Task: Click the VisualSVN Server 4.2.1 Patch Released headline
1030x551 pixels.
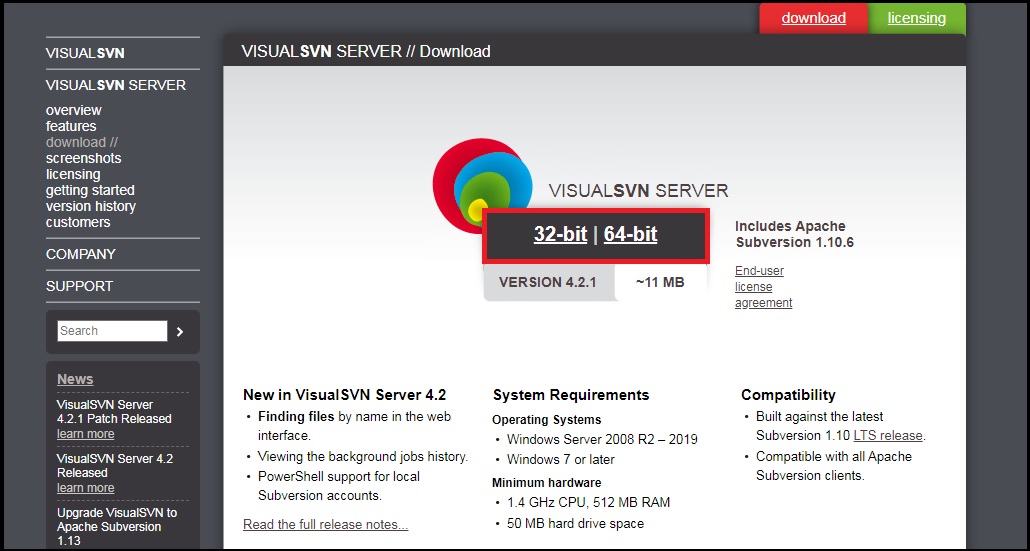Action: 114,412
